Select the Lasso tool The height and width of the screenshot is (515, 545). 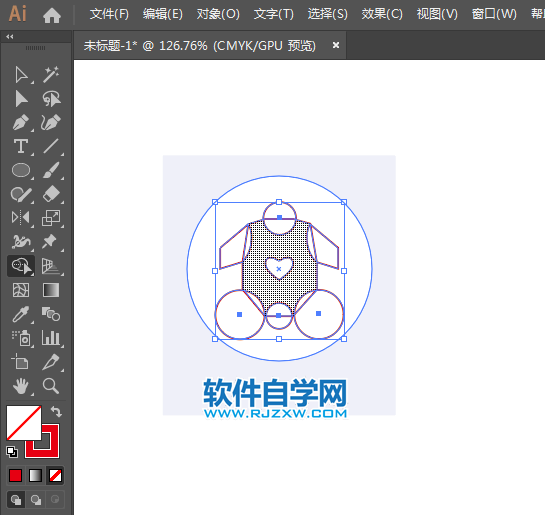click(x=51, y=99)
